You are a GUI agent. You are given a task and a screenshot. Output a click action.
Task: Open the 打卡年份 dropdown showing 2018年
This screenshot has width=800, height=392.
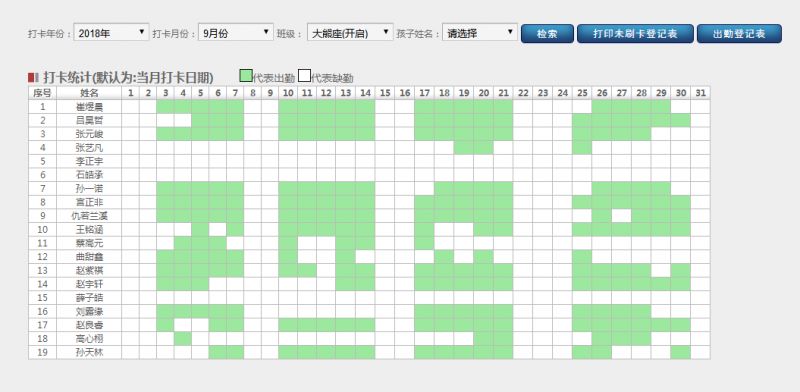click(111, 33)
